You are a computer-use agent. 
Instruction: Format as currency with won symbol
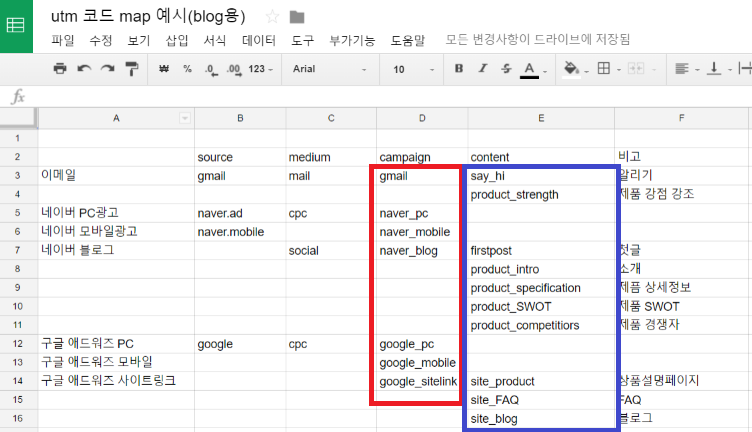click(x=164, y=69)
